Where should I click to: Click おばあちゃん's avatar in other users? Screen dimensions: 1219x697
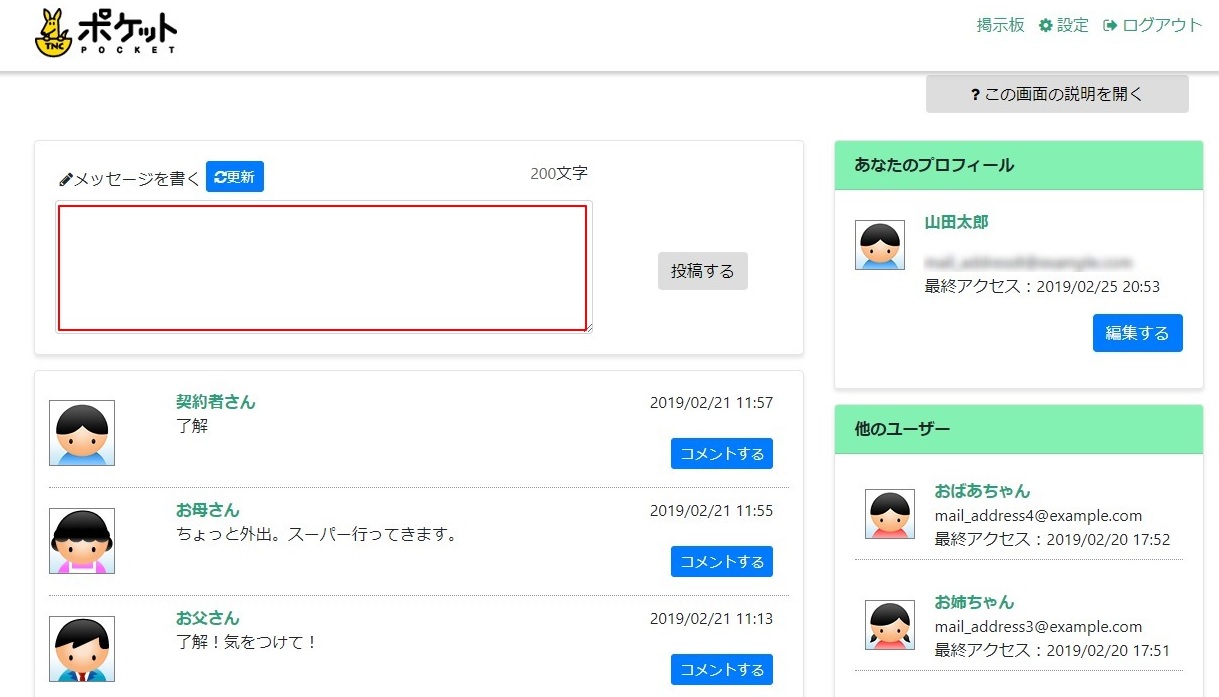coord(890,514)
